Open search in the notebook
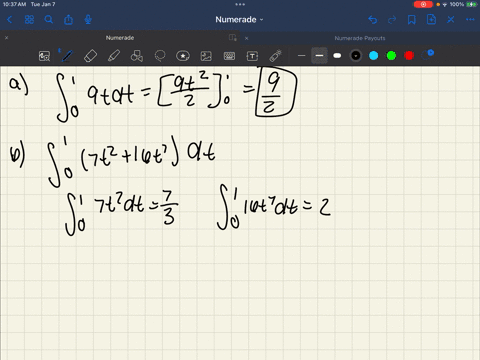The image size is (480, 360). tap(49, 20)
